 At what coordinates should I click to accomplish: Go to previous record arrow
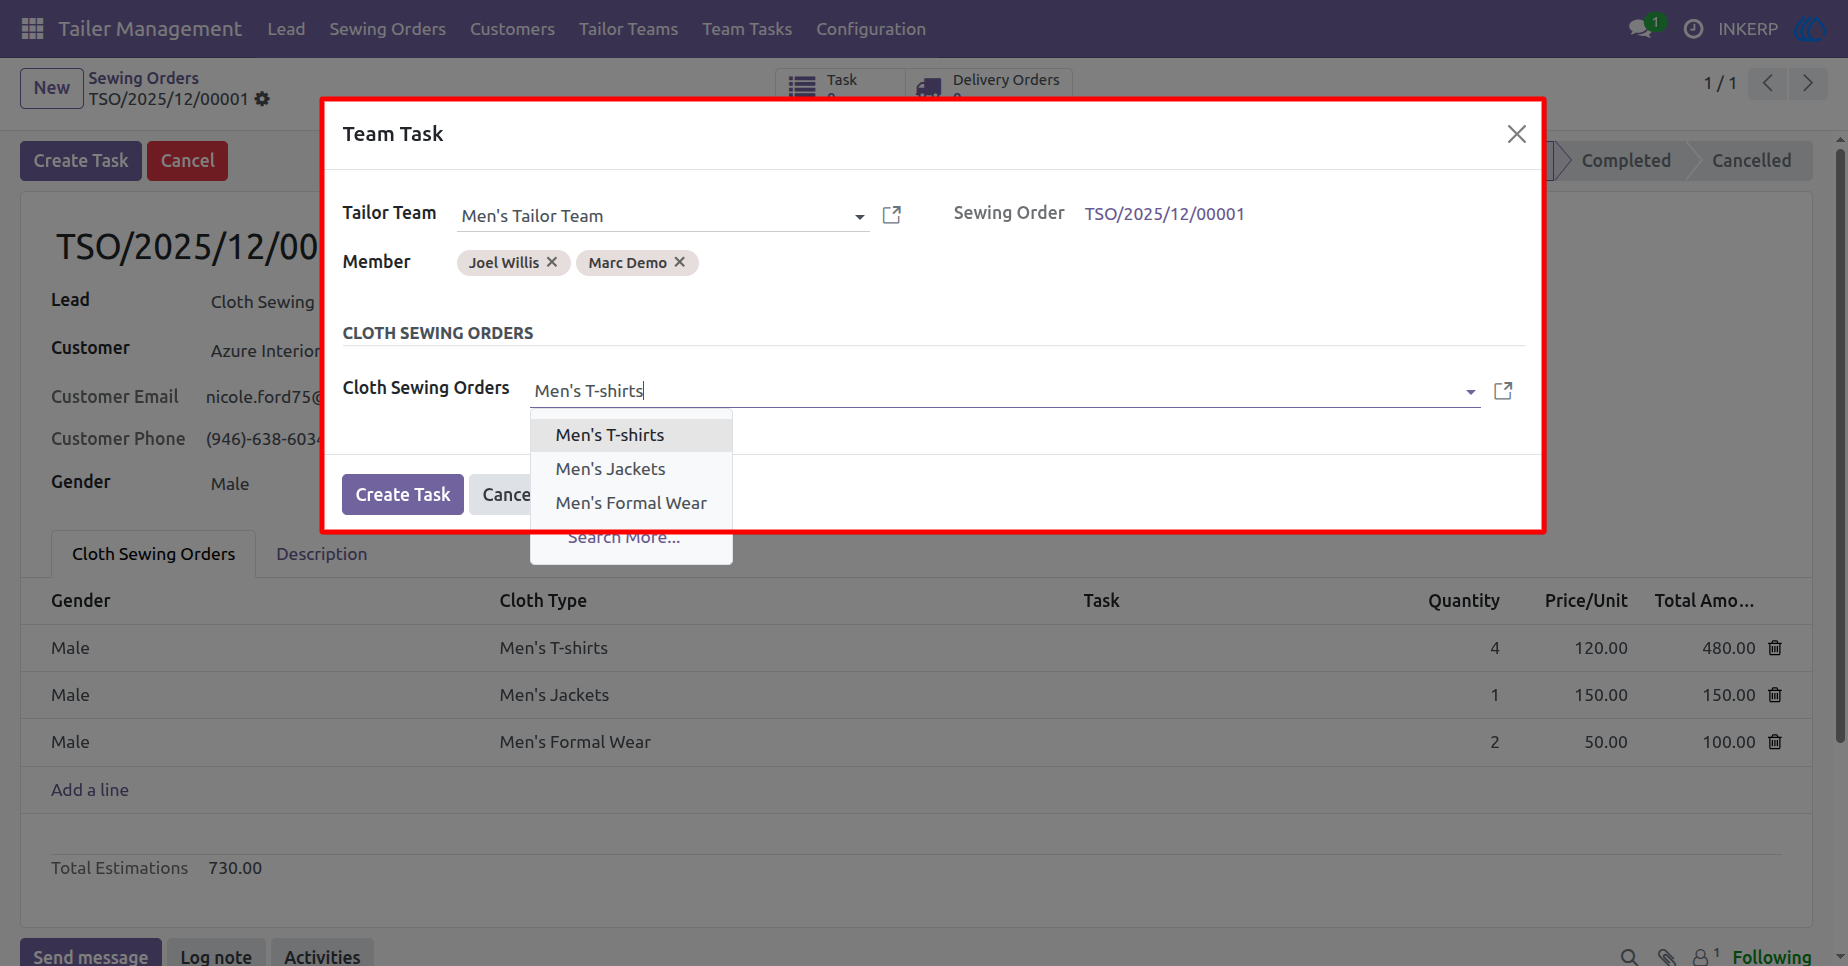(1768, 83)
